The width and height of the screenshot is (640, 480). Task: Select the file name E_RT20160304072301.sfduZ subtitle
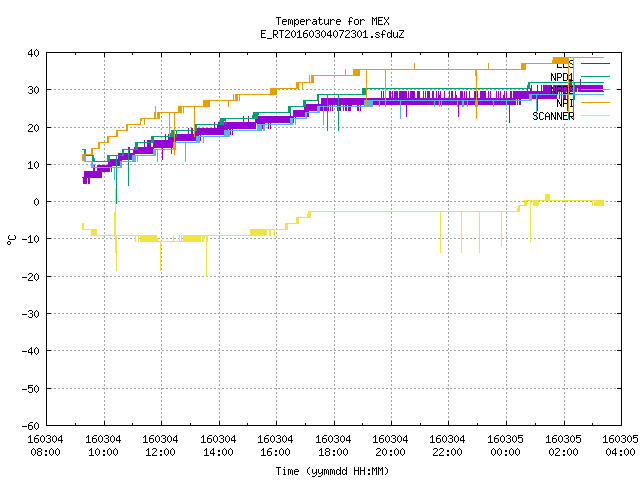pos(332,34)
